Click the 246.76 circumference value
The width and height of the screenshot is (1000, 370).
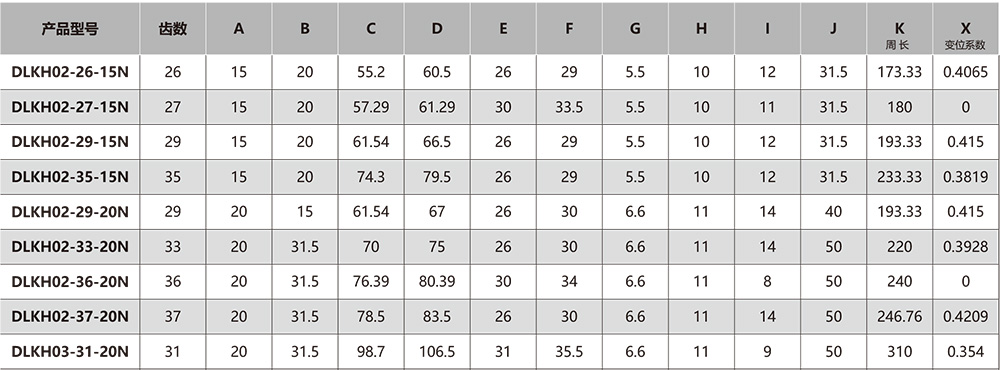pyautogui.click(x=899, y=316)
